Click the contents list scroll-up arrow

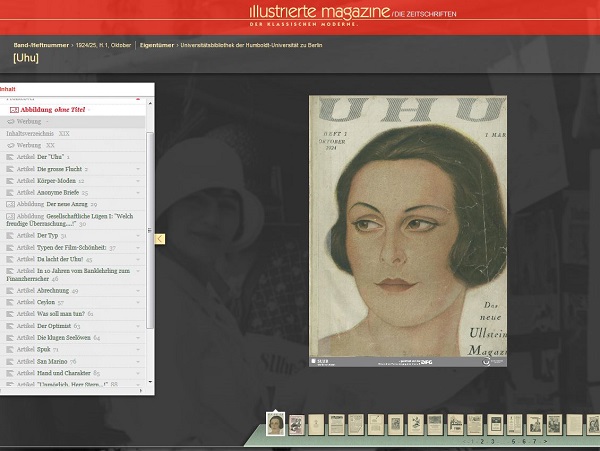click(x=150, y=104)
